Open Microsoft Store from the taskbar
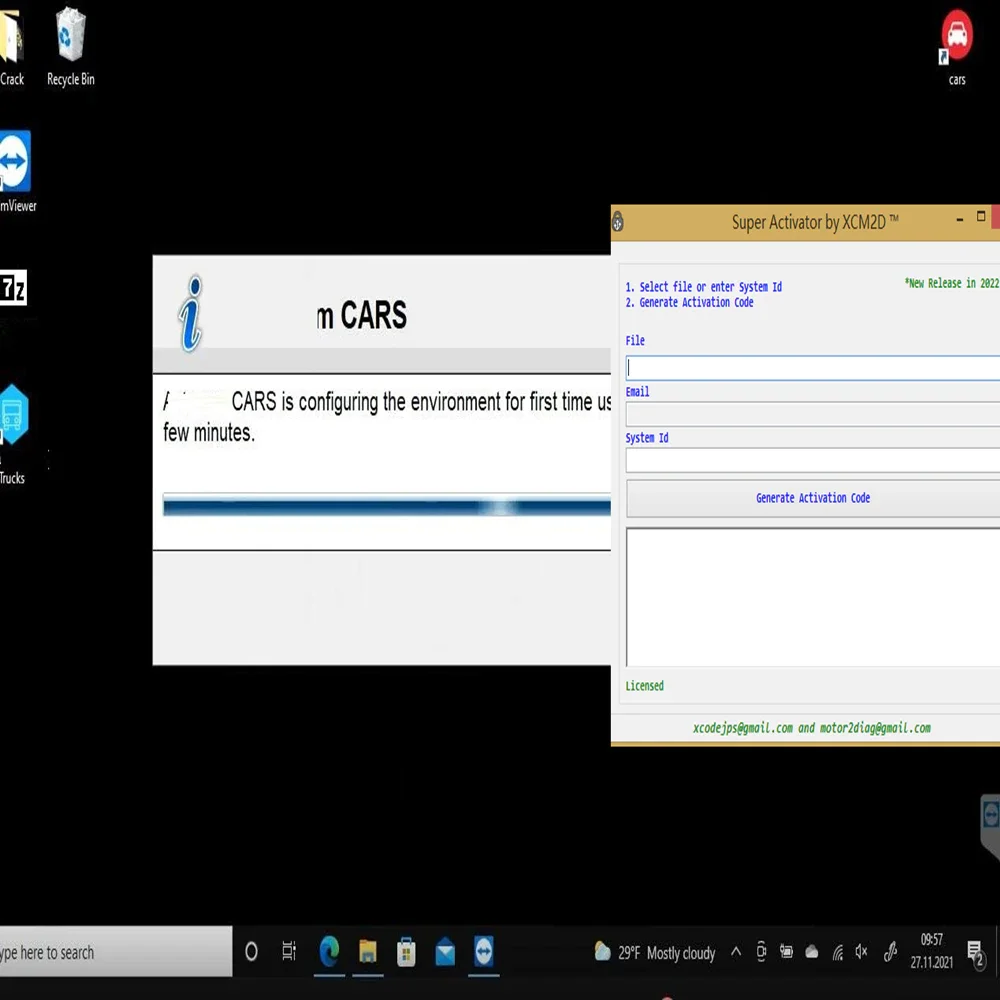This screenshot has width=1000, height=1000. [x=406, y=951]
